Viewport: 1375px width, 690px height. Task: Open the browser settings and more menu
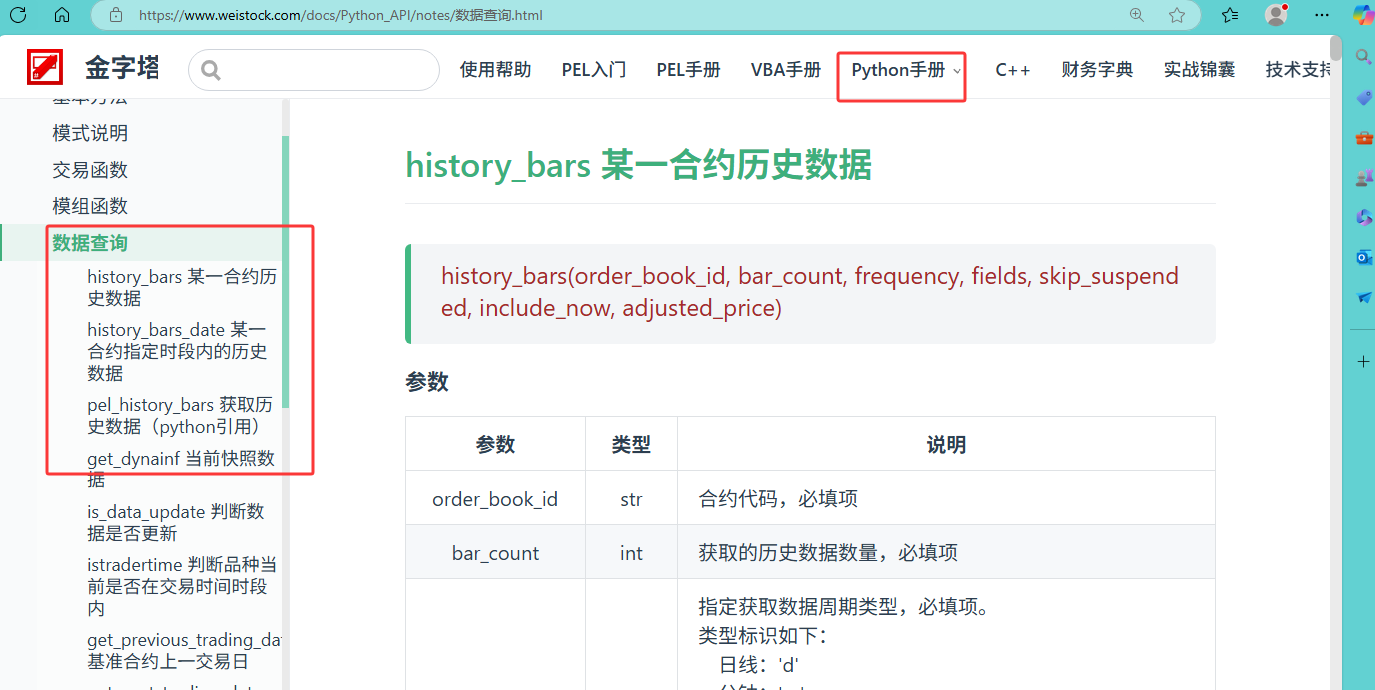1322,15
